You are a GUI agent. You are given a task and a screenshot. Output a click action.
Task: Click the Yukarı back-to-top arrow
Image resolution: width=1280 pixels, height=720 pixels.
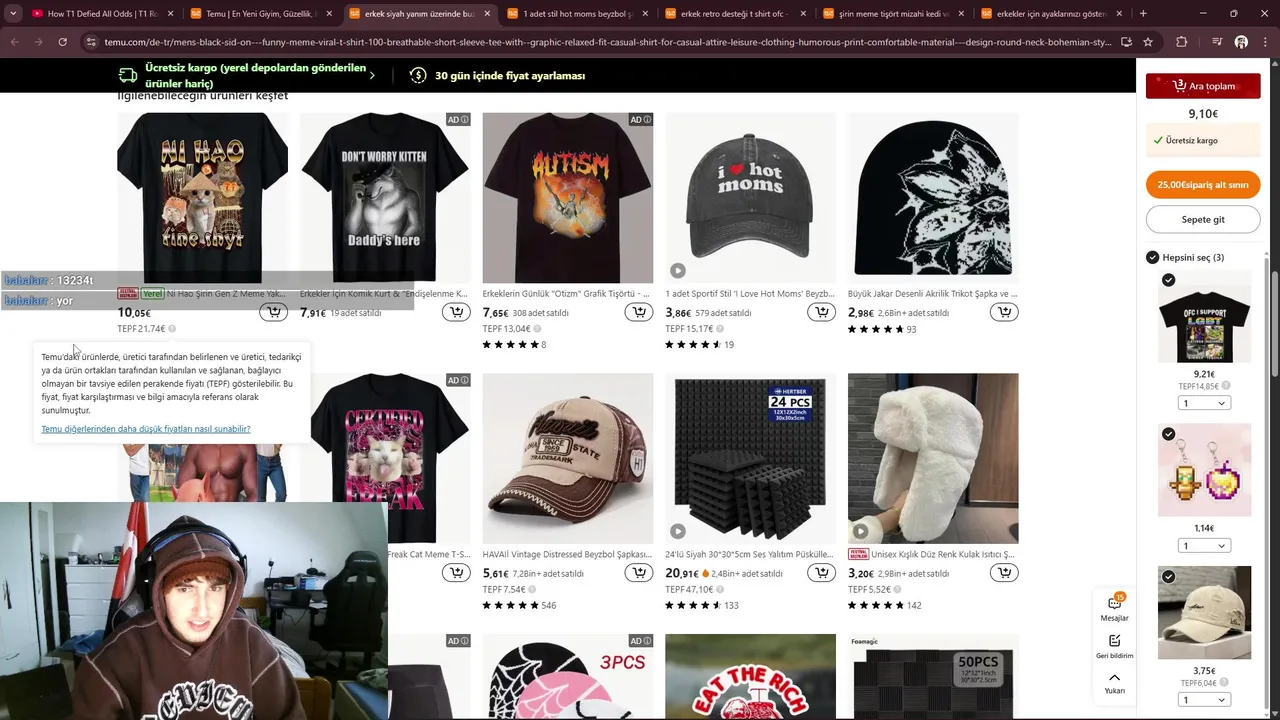1114,683
